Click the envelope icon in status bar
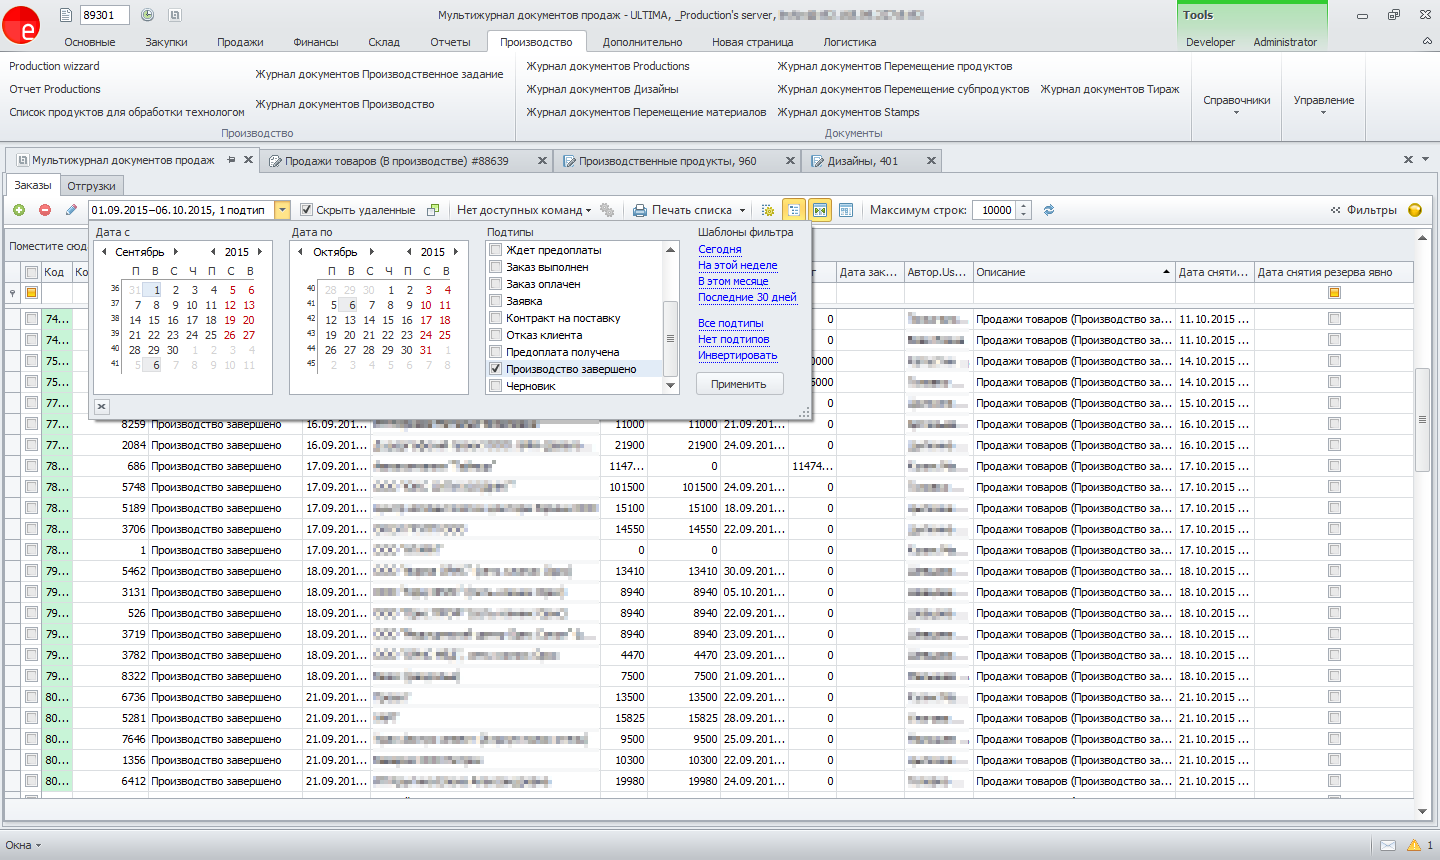This screenshot has width=1440, height=860. click(x=1388, y=845)
